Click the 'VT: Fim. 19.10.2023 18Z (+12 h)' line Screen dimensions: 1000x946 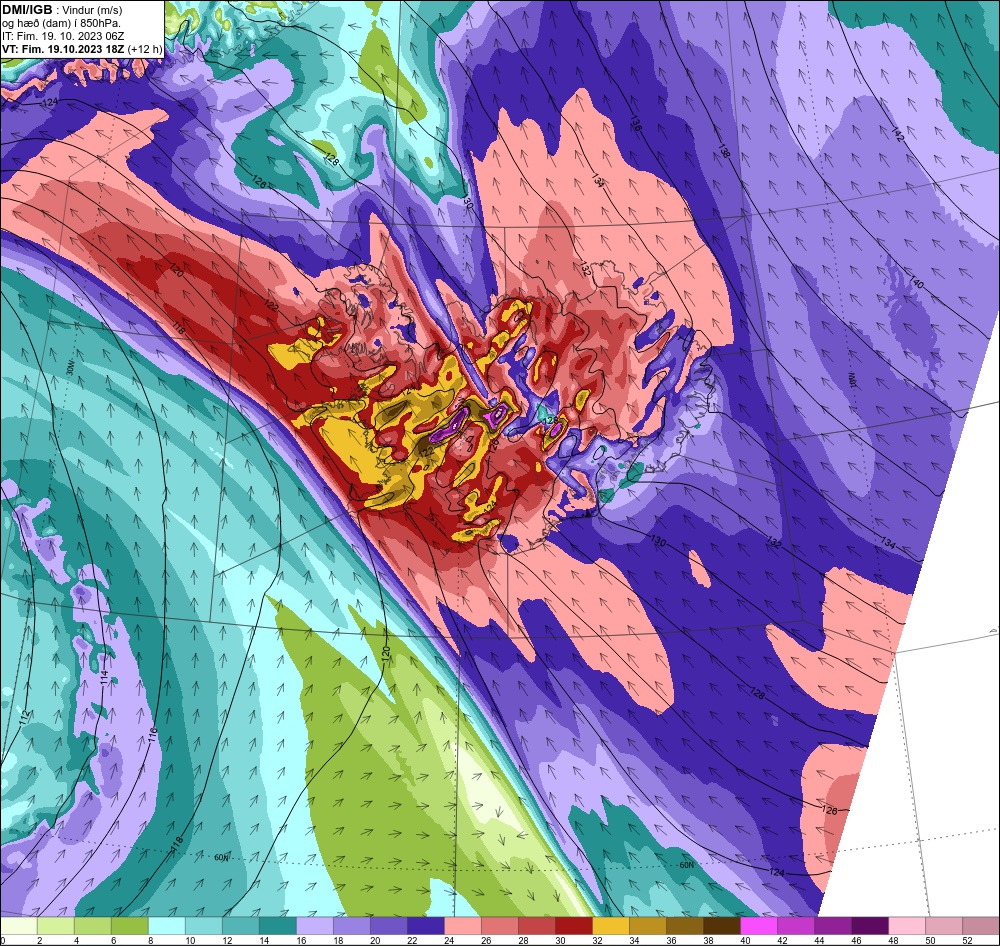point(82,49)
